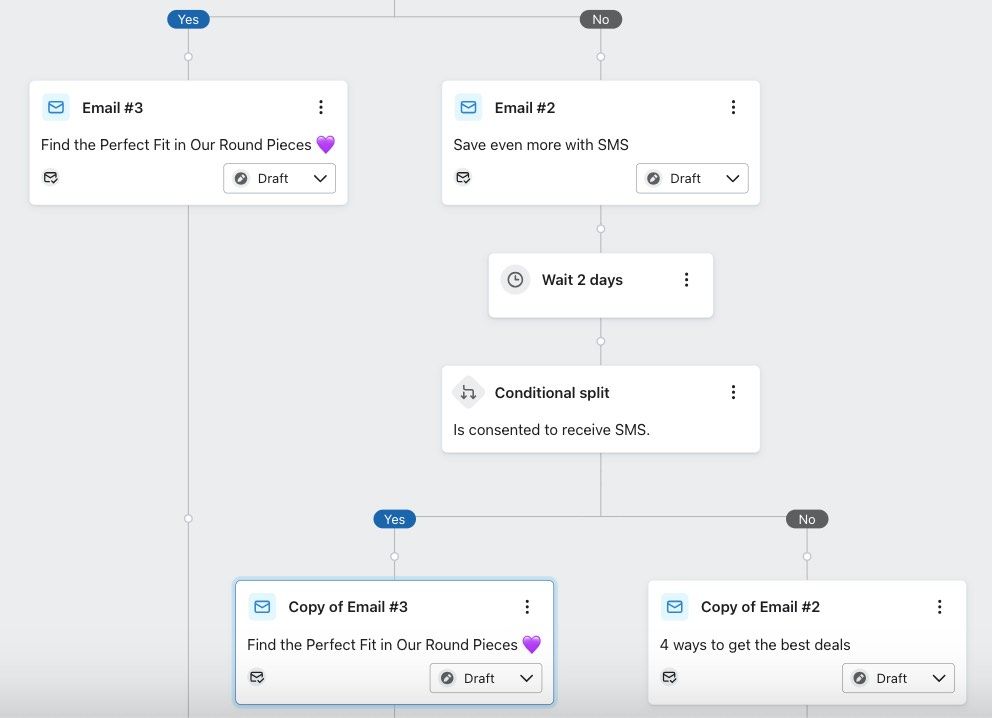Image resolution: width=992 pixels, height=718 pixels.
Task: Click the Yes branch label below Conditional split
Action: pyautogui.click(x=394, y=519)
